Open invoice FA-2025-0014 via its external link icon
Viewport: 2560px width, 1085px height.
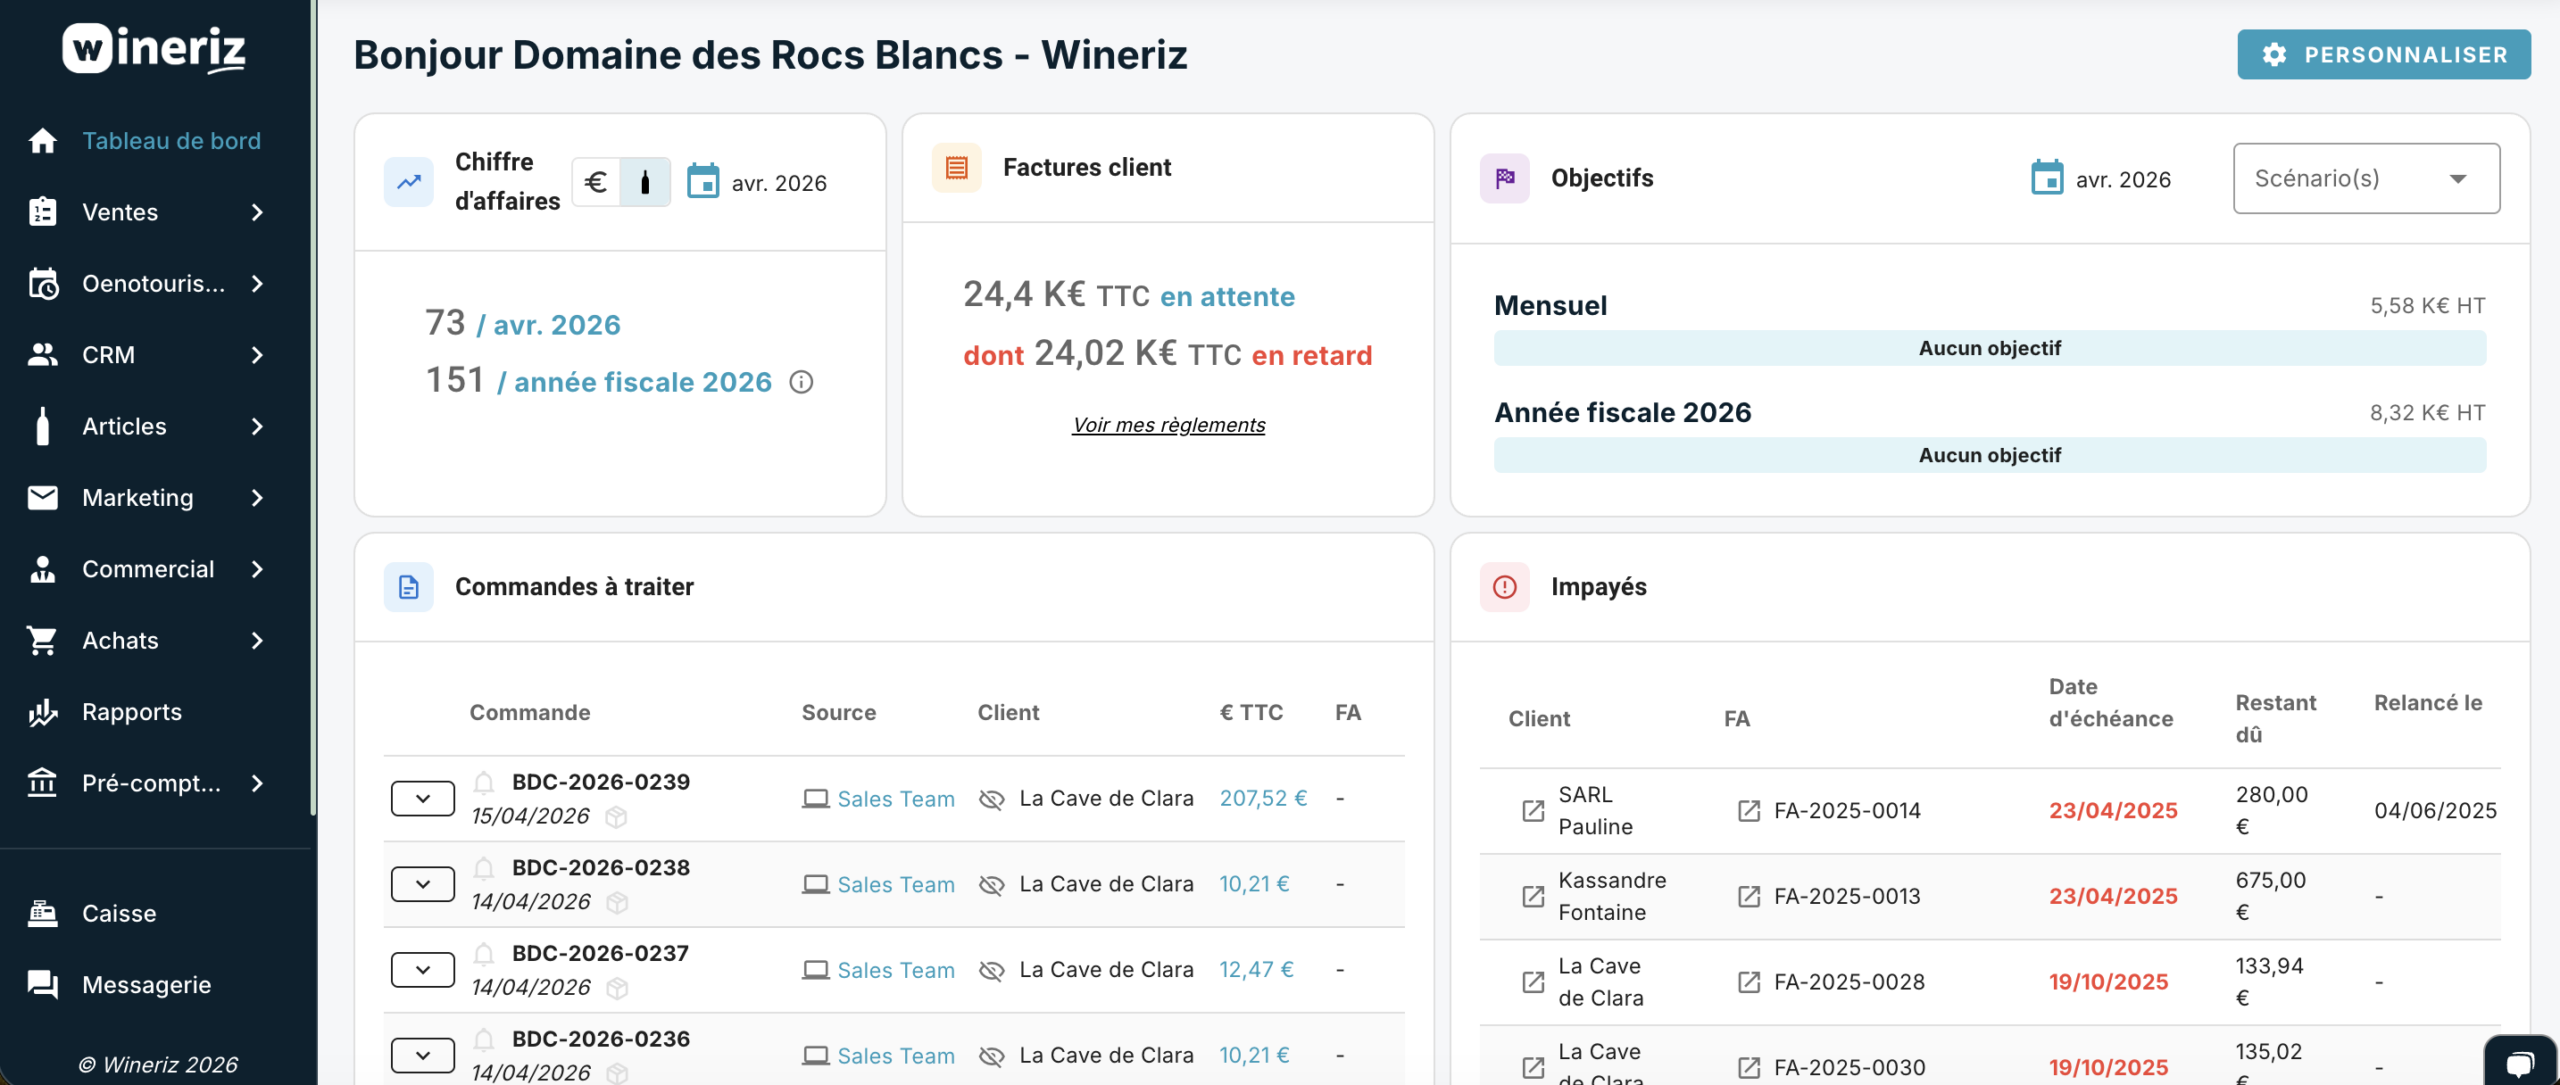point(1748,811)
